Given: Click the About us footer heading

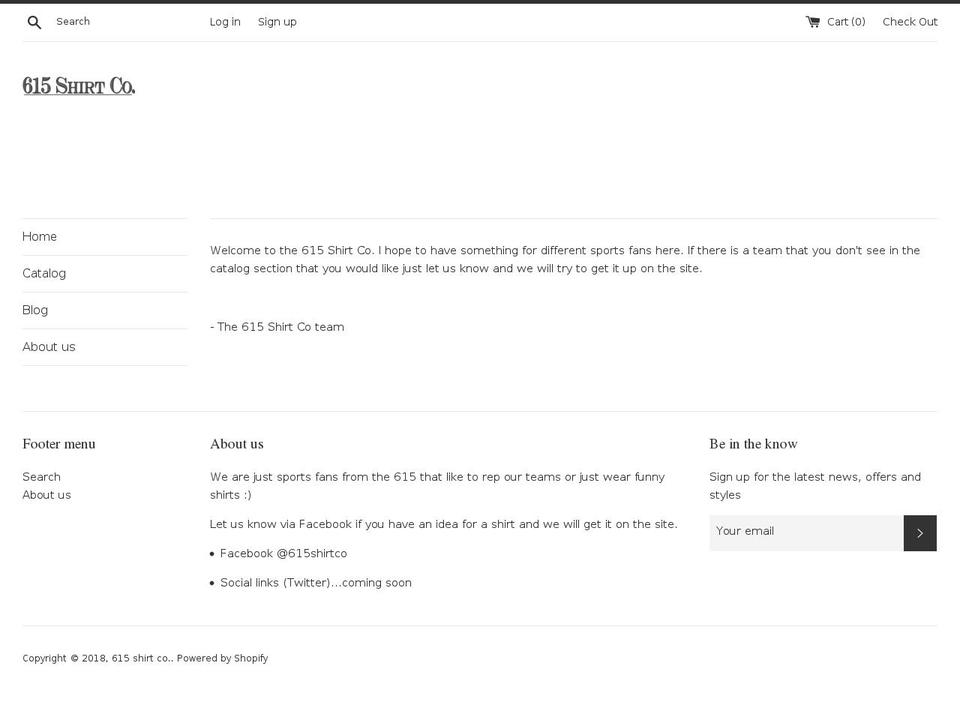Looking at the screenshot, I should tap(236, 444).
